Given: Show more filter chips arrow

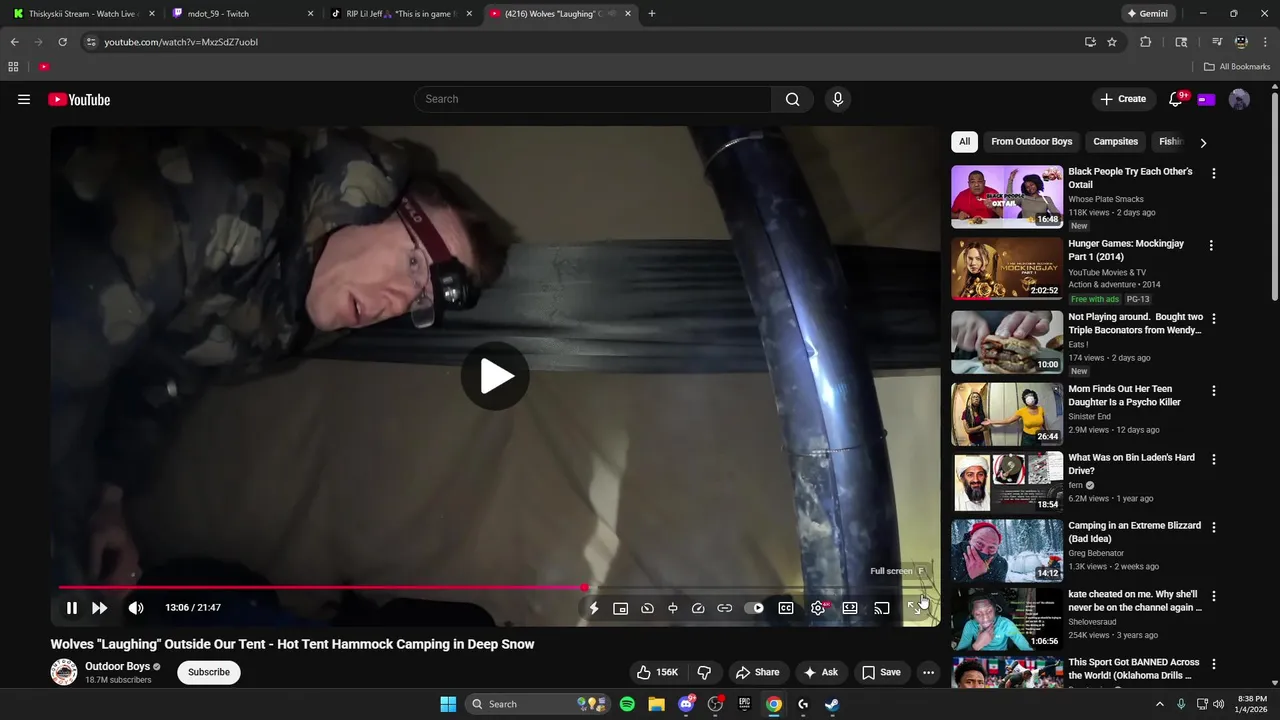Looking at the screenshot, I should (1203, 143).
